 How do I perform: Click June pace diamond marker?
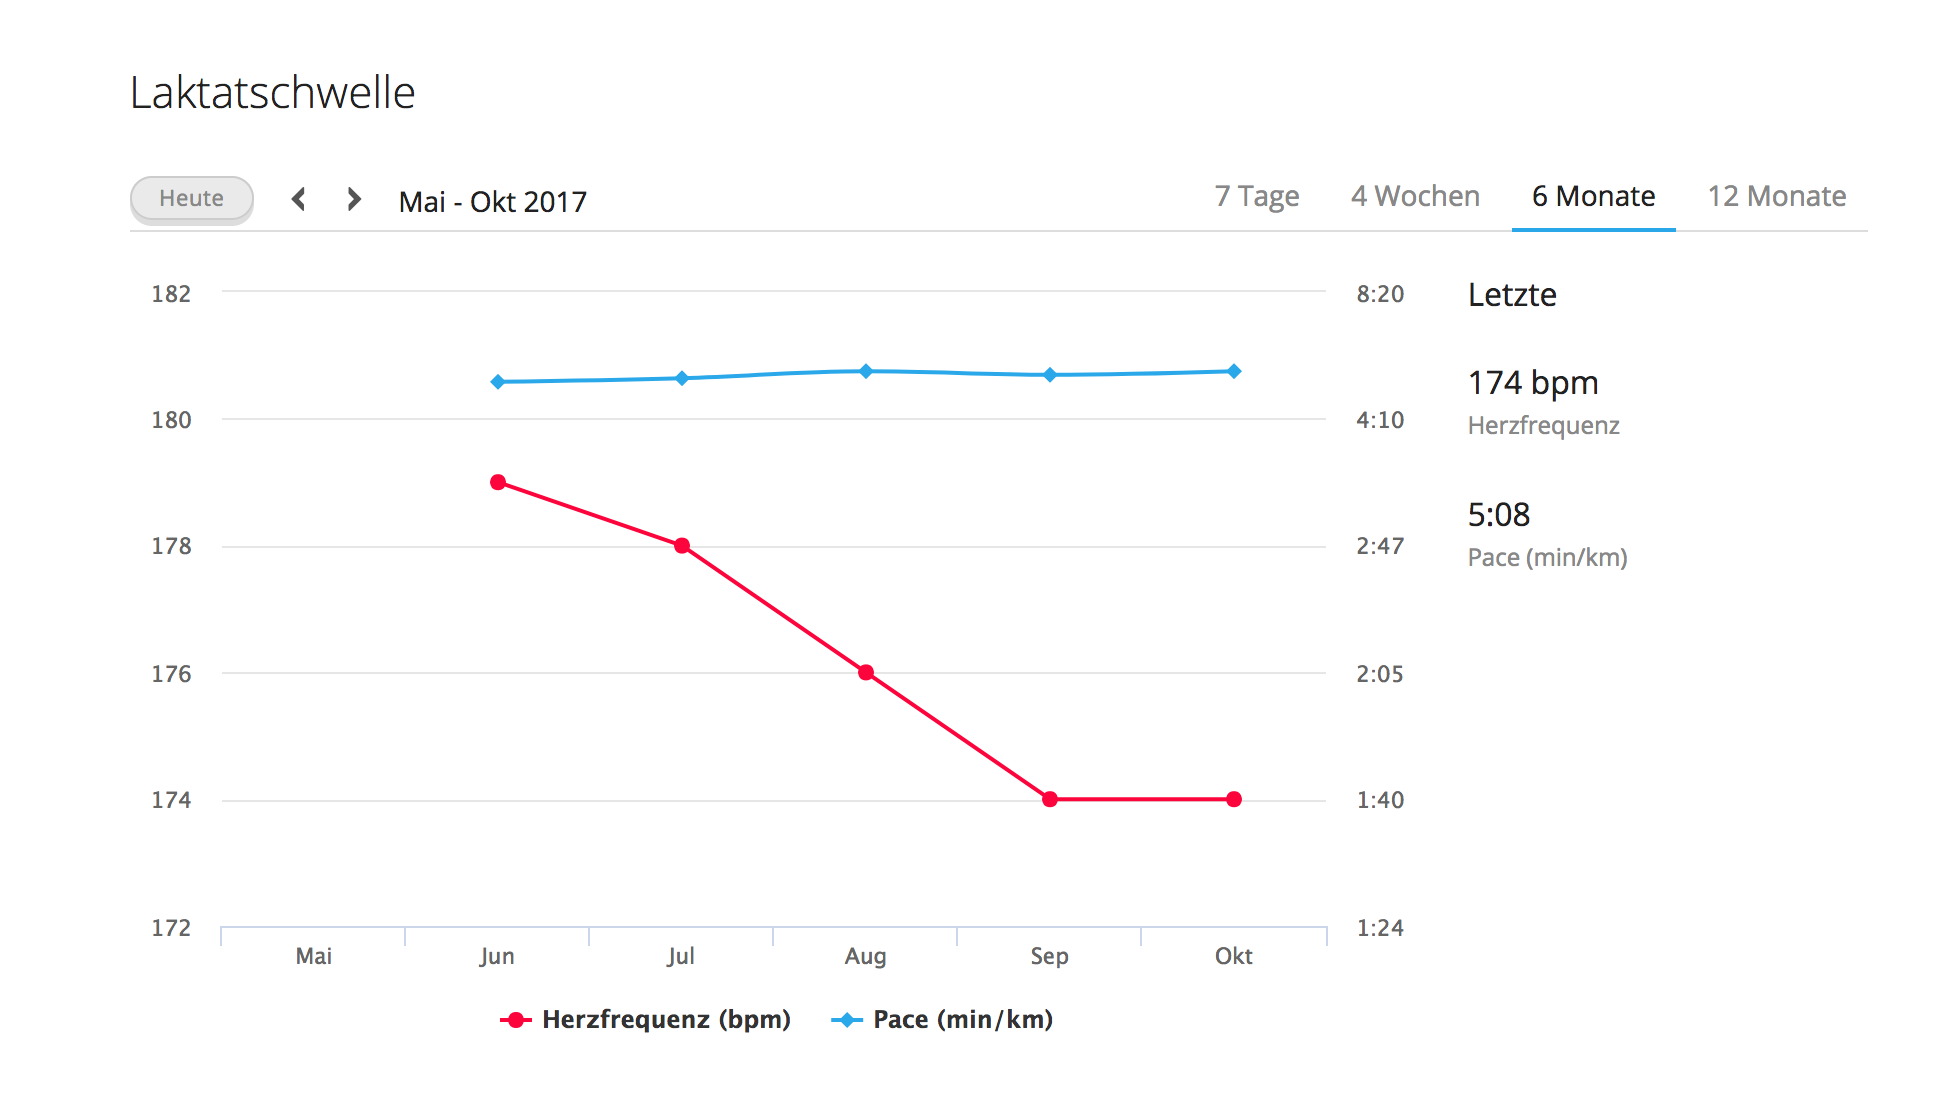pos(498,382)
